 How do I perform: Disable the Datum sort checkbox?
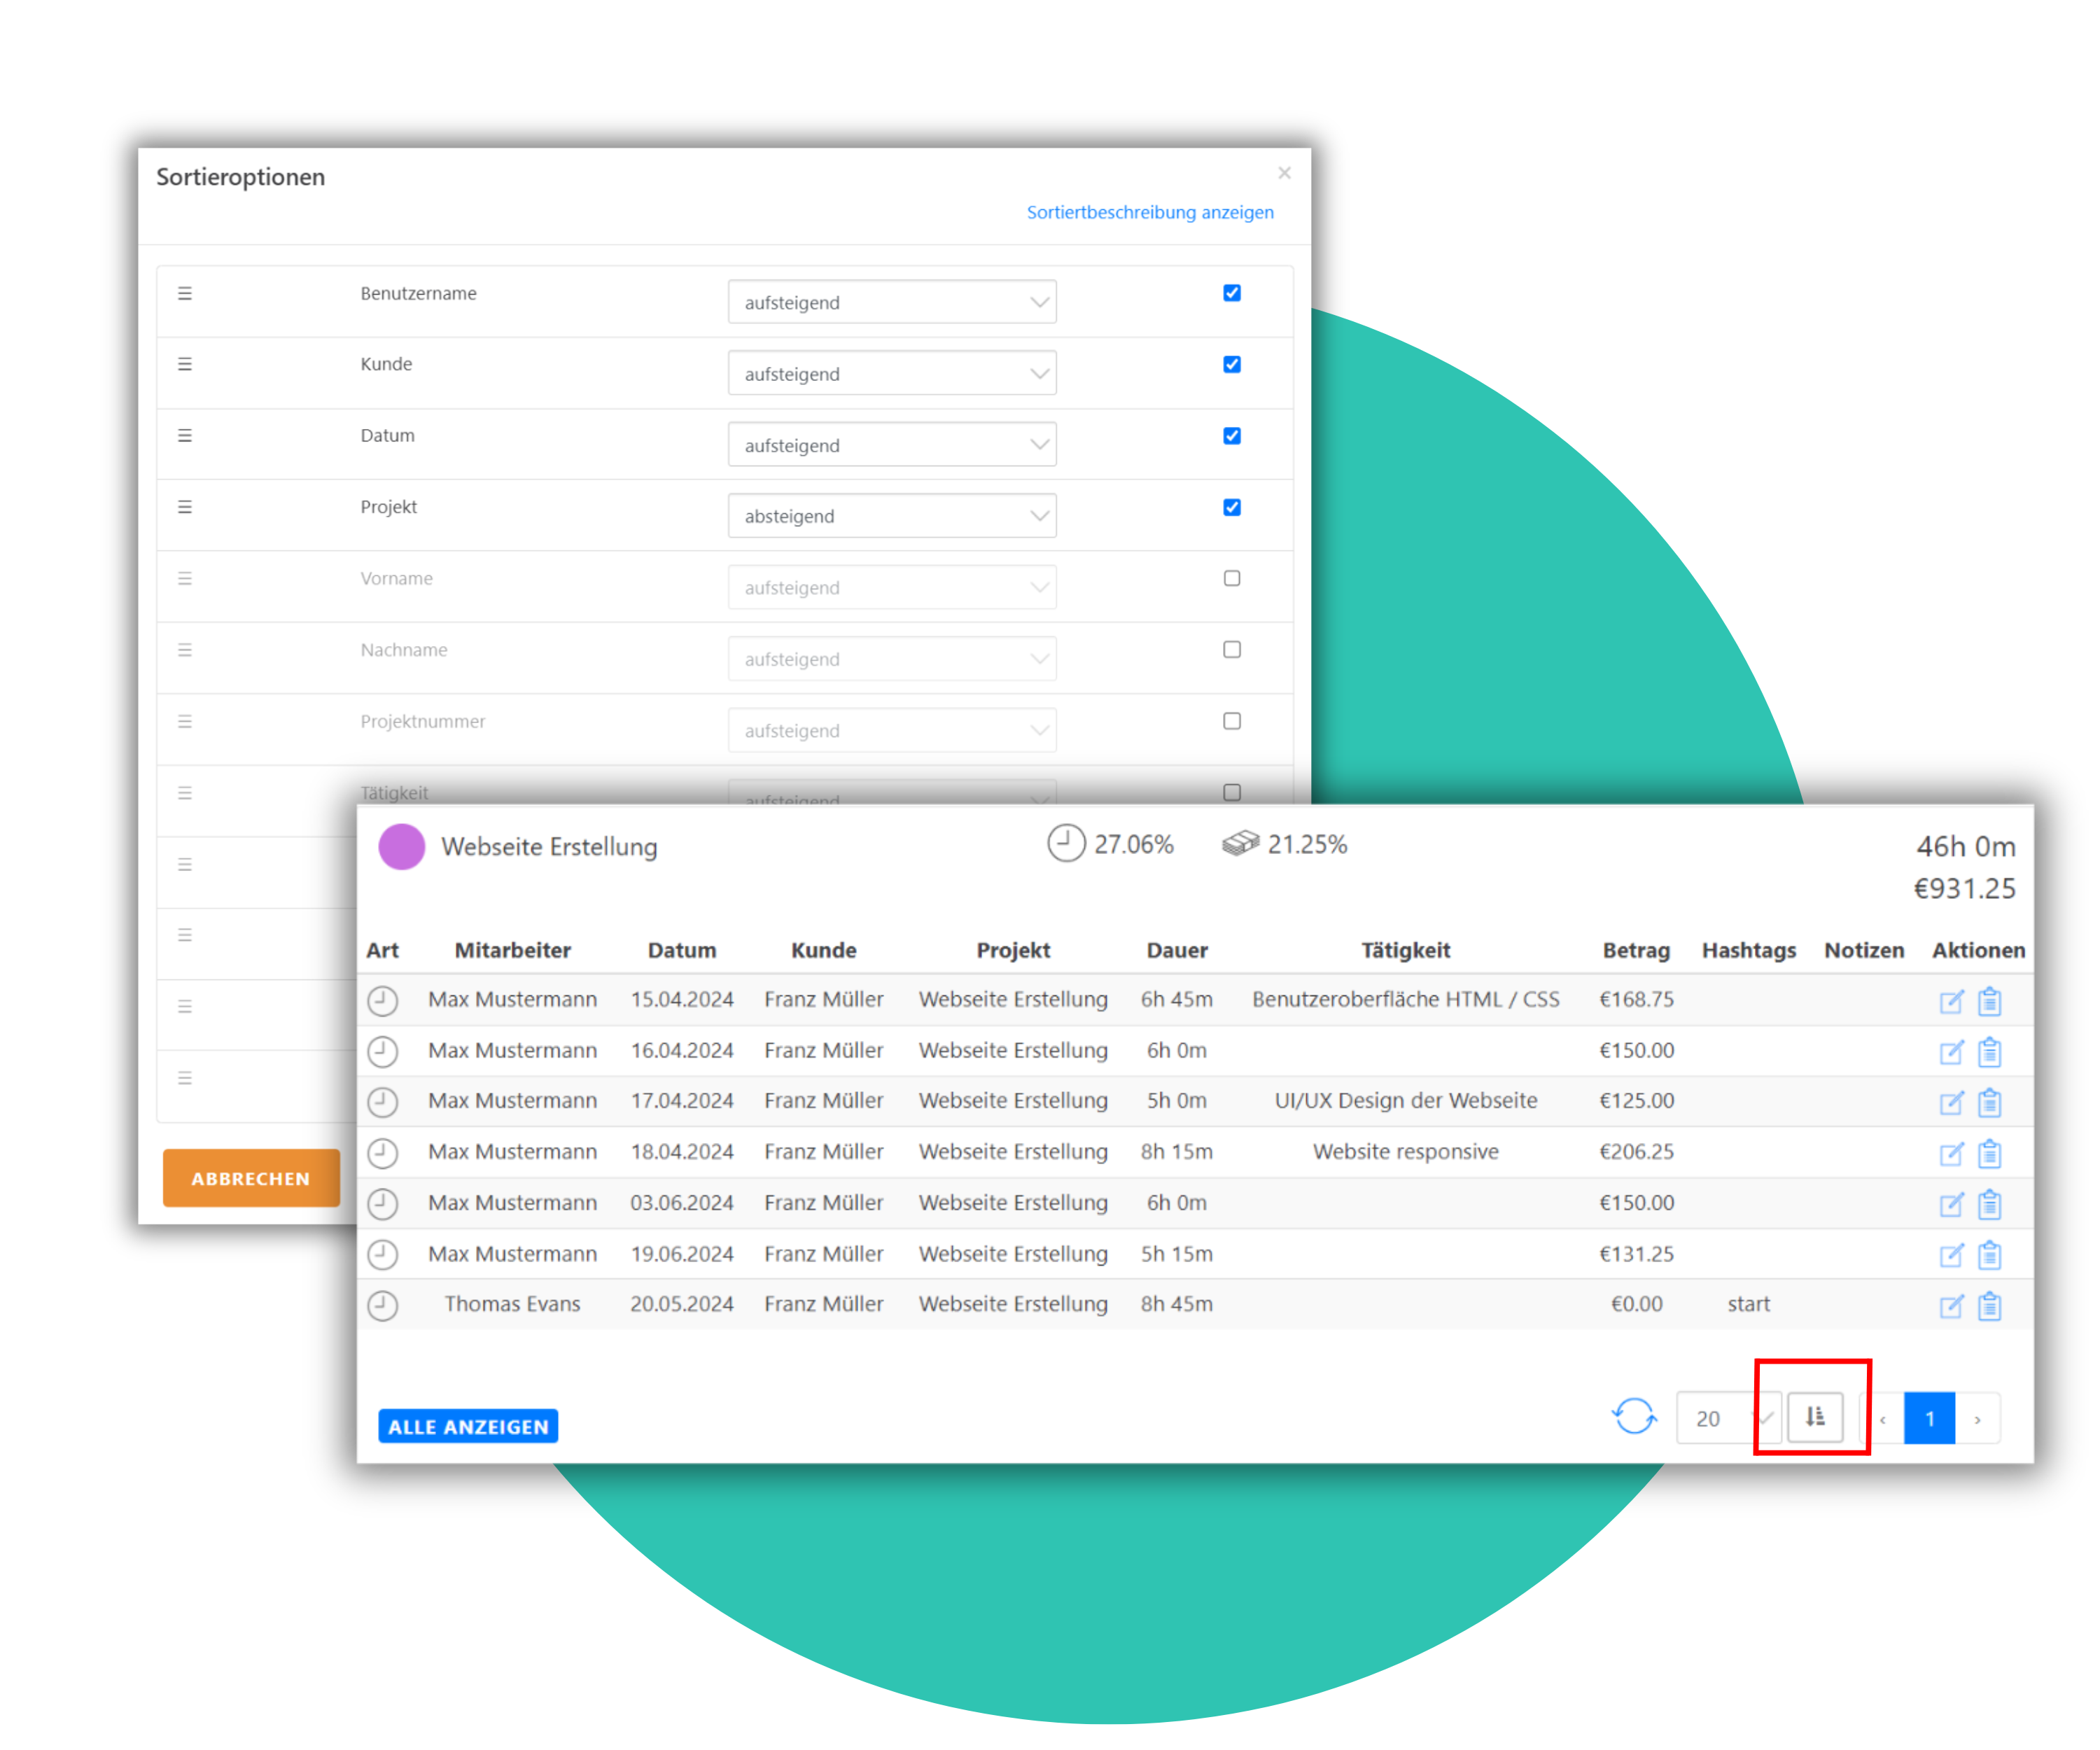click(x=1232, y=436)
